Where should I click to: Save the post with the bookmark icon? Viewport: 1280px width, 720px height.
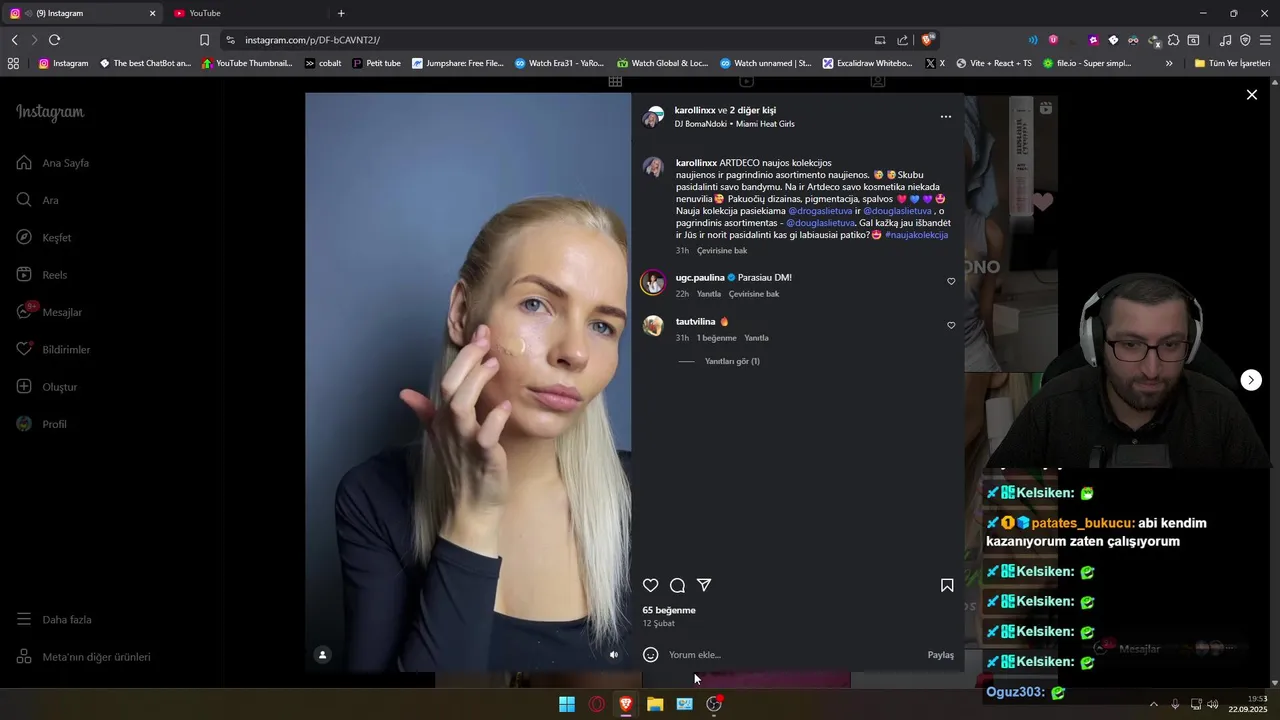point(947,586)
